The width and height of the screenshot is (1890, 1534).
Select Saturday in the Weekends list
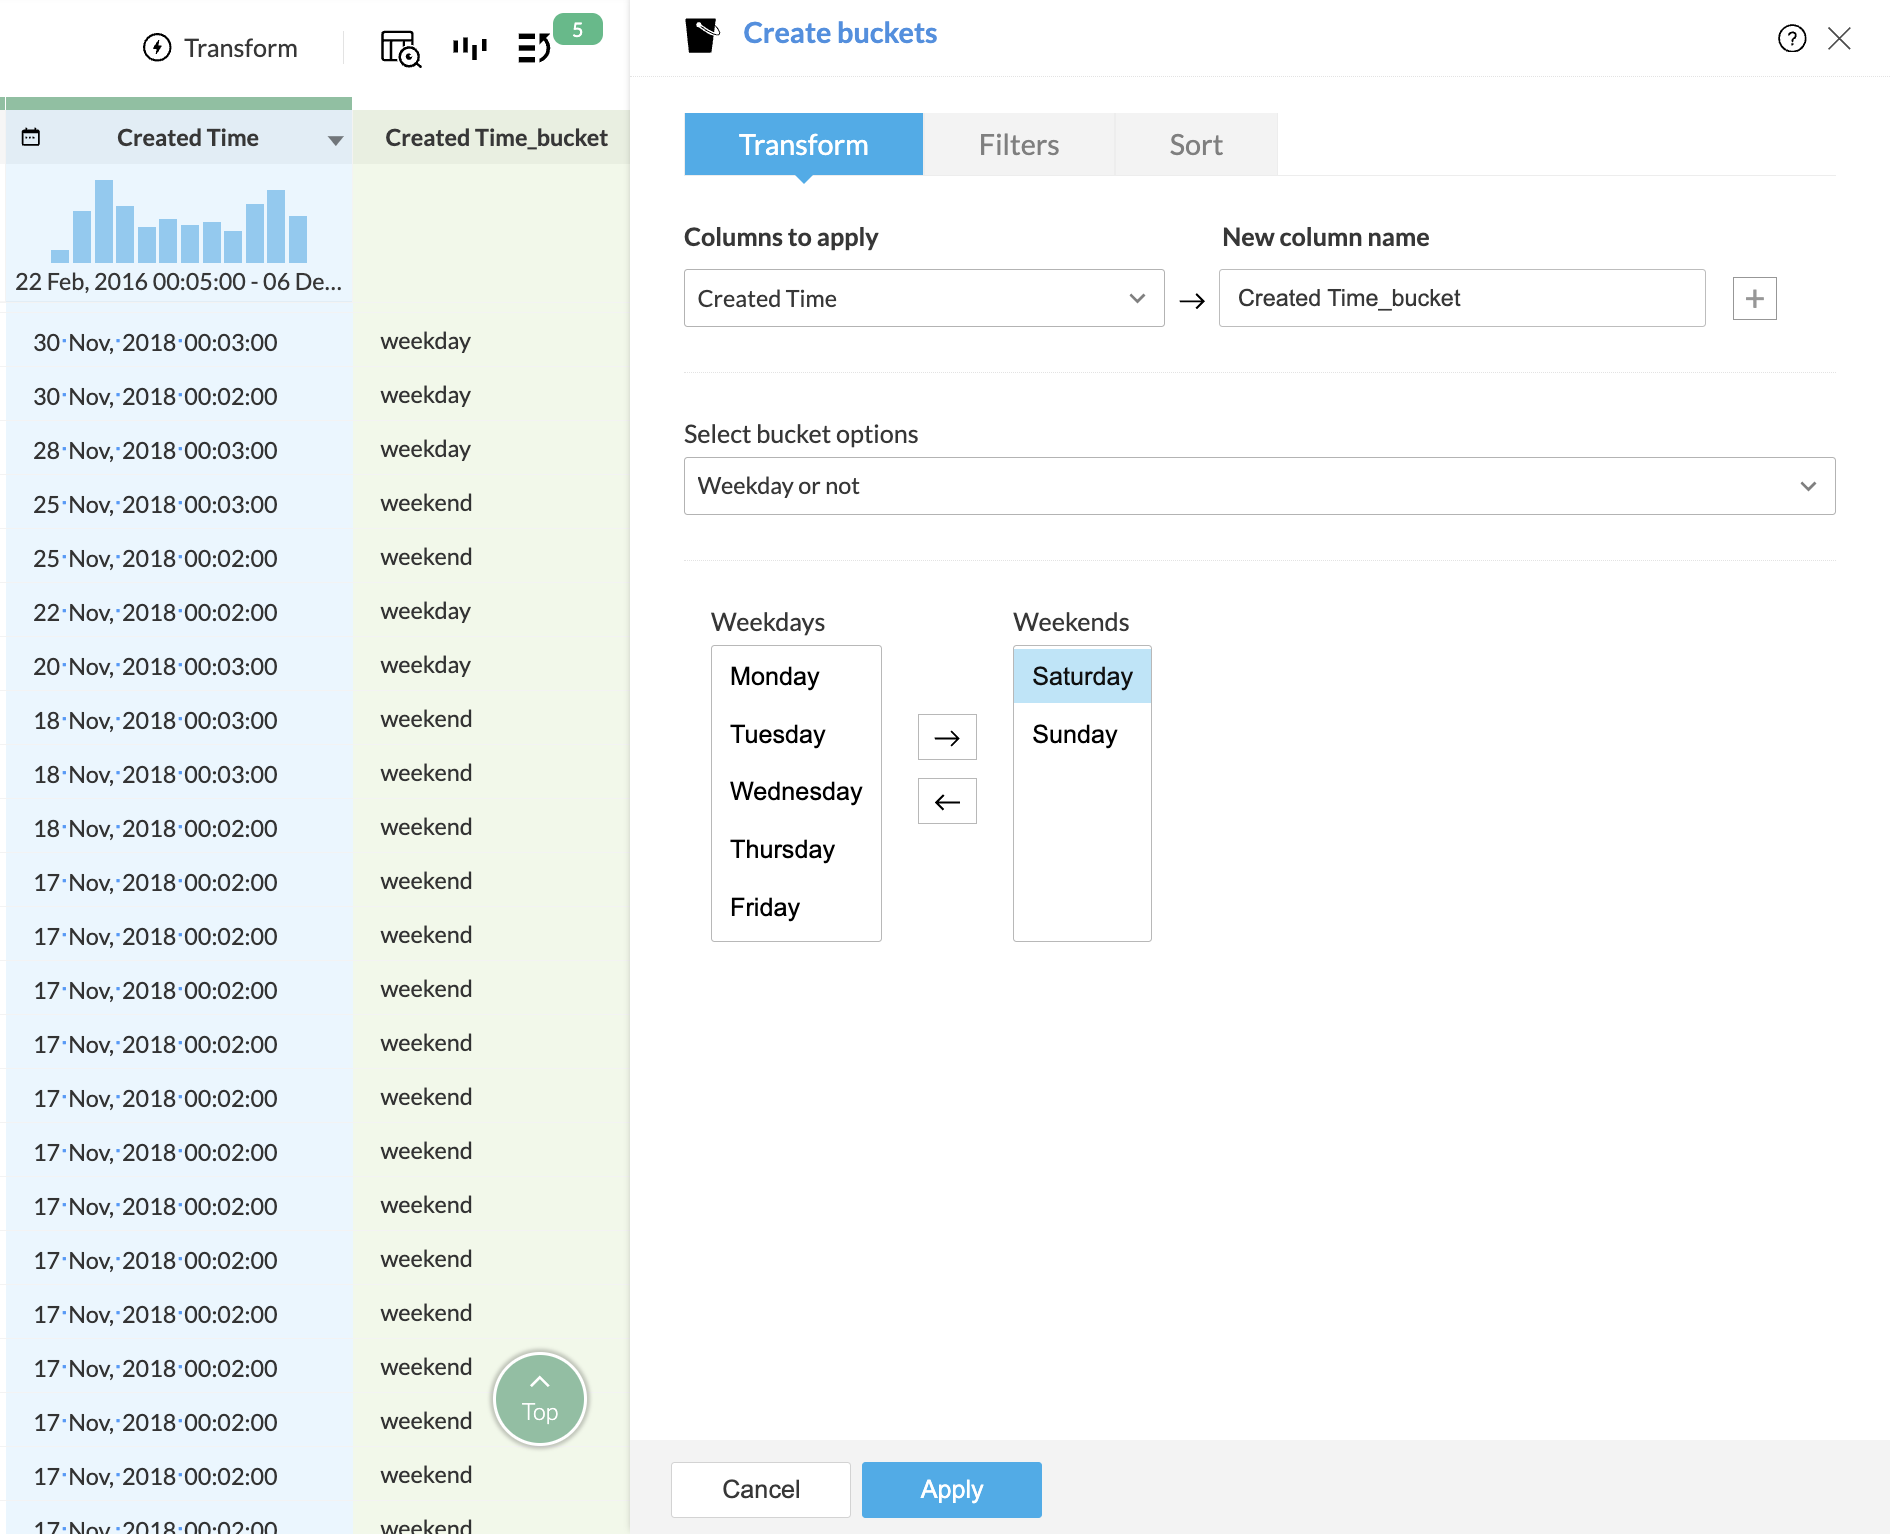pyautogui.click(x=1082, y=676)
